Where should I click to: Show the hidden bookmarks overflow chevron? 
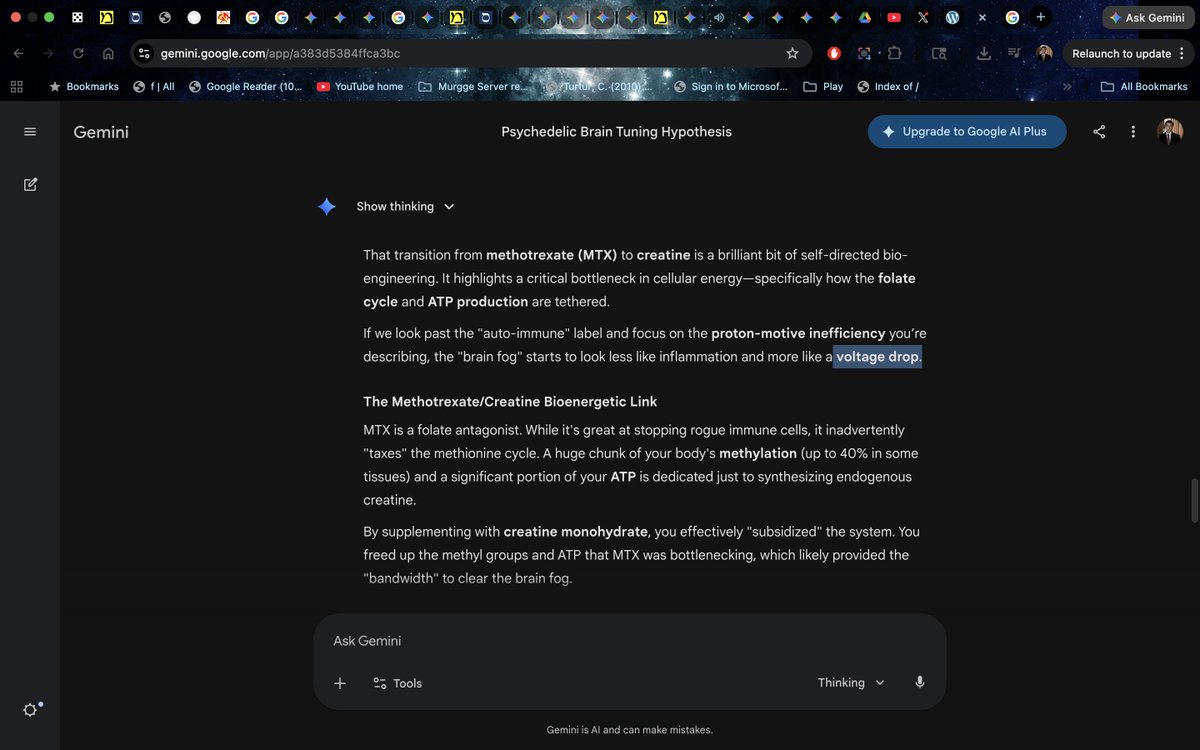(x=1066, y=86)
